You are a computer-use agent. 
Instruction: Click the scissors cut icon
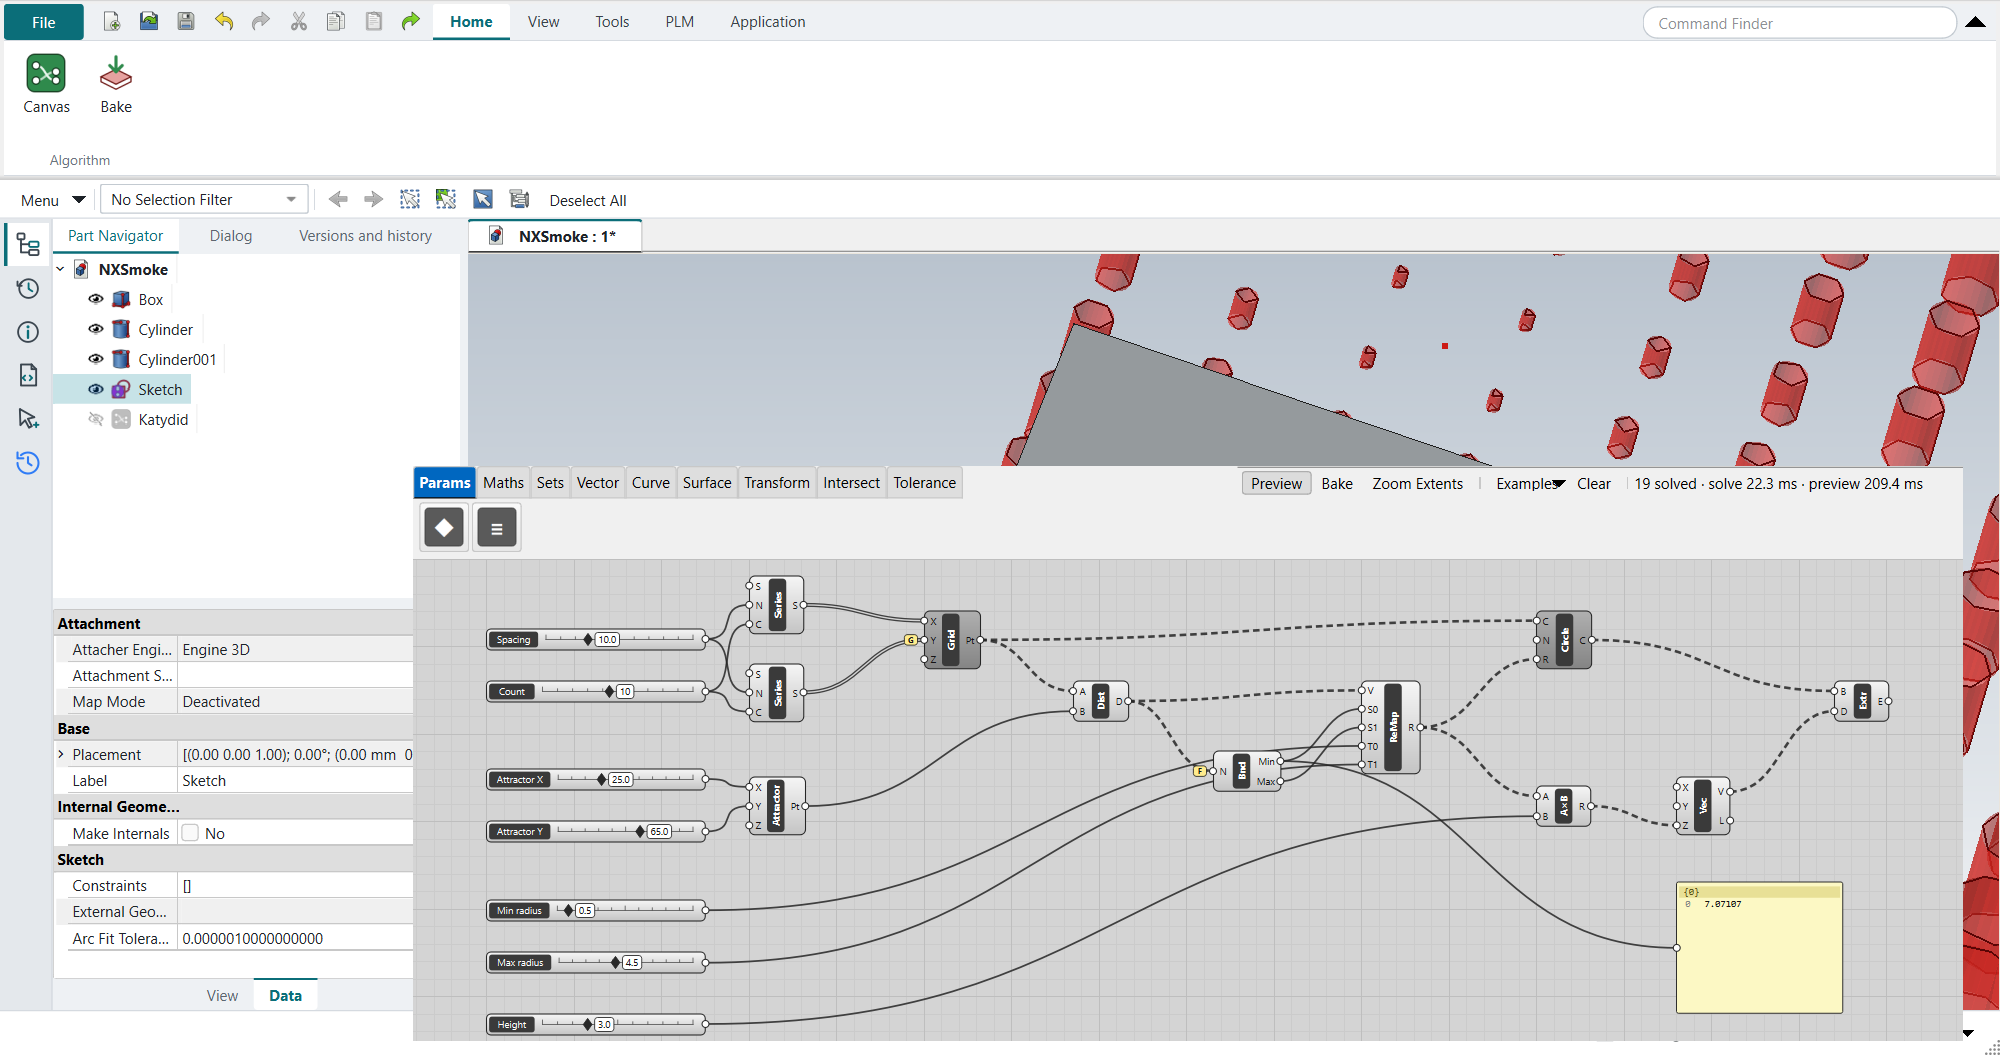[x=298, y=21]
